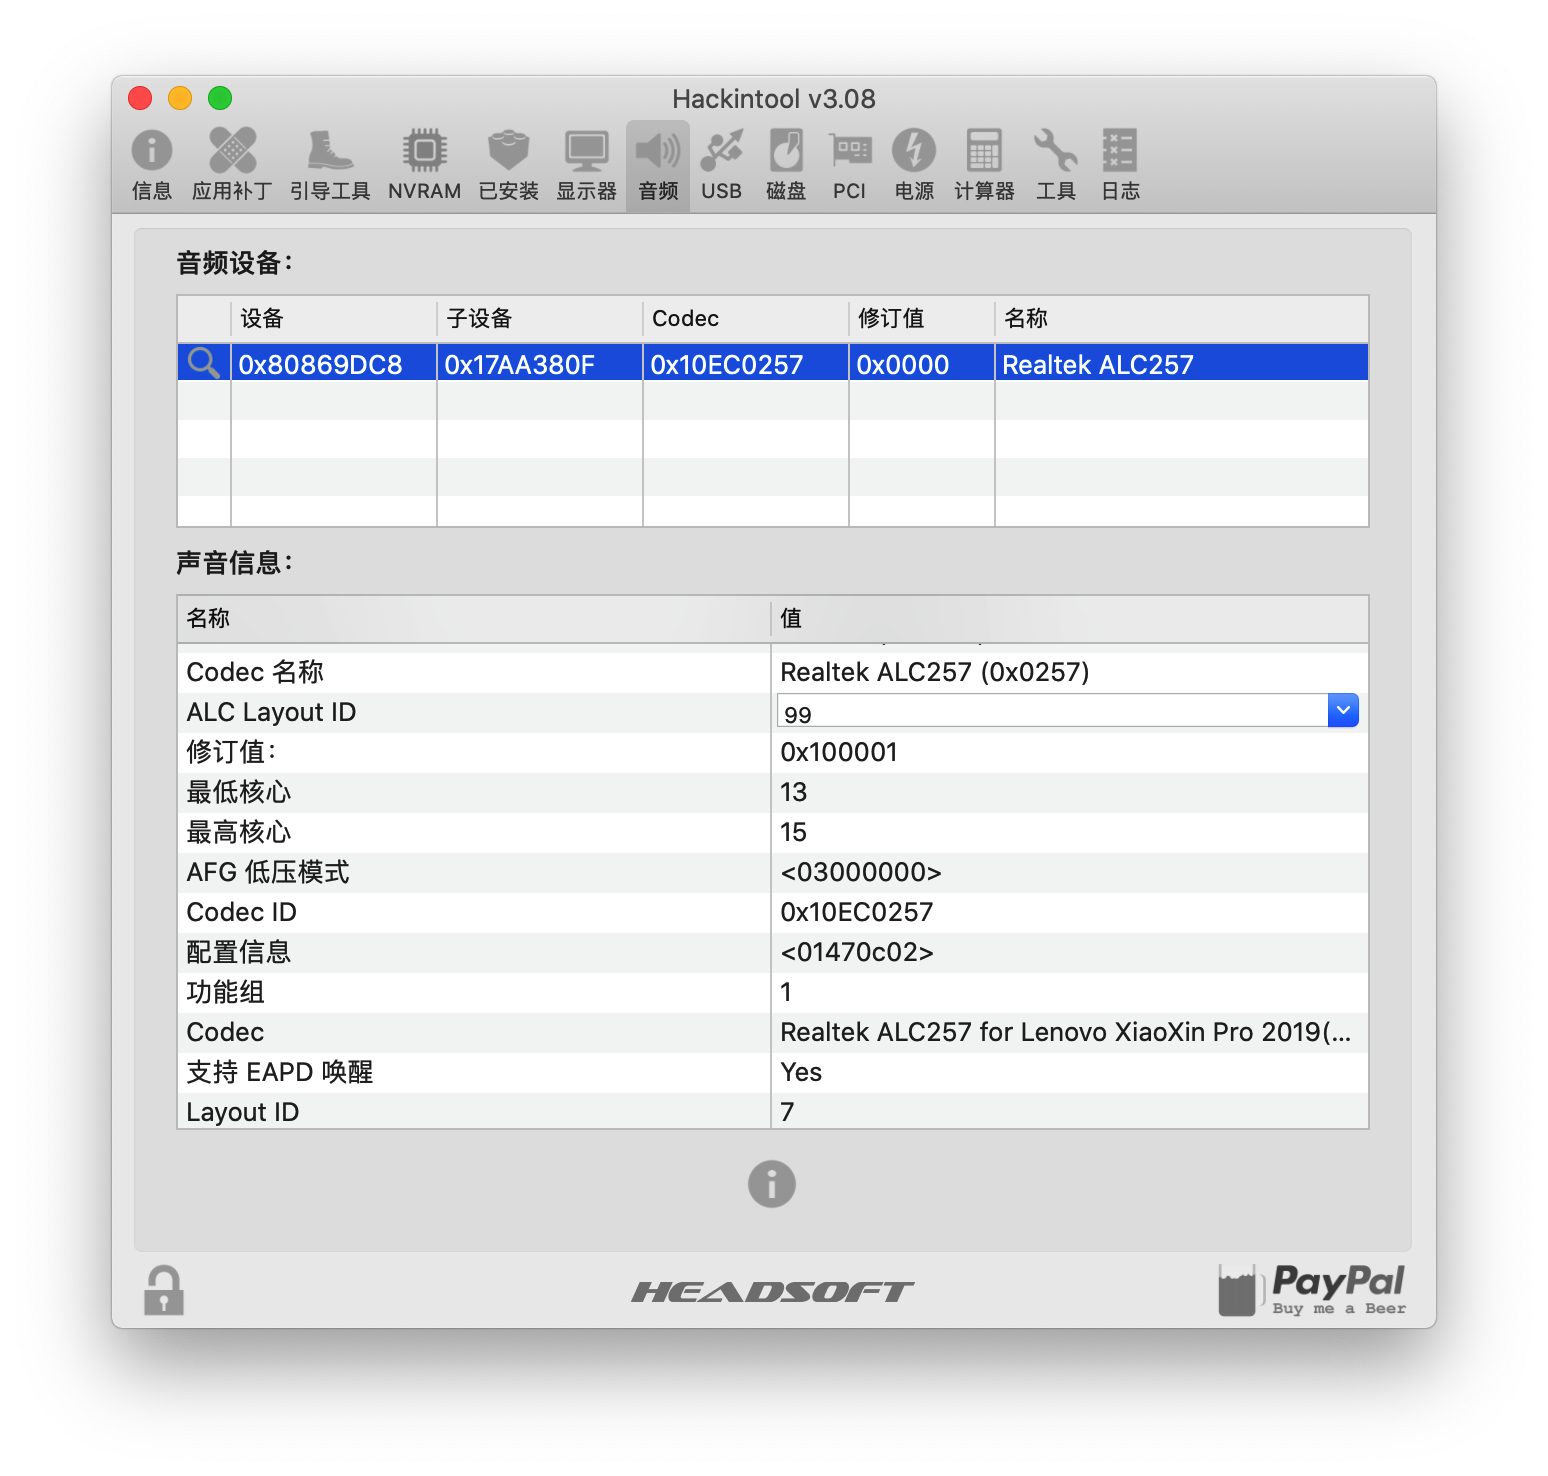Click the ALC Layout ID row label

pyautogui.click(x=271, y=712)
